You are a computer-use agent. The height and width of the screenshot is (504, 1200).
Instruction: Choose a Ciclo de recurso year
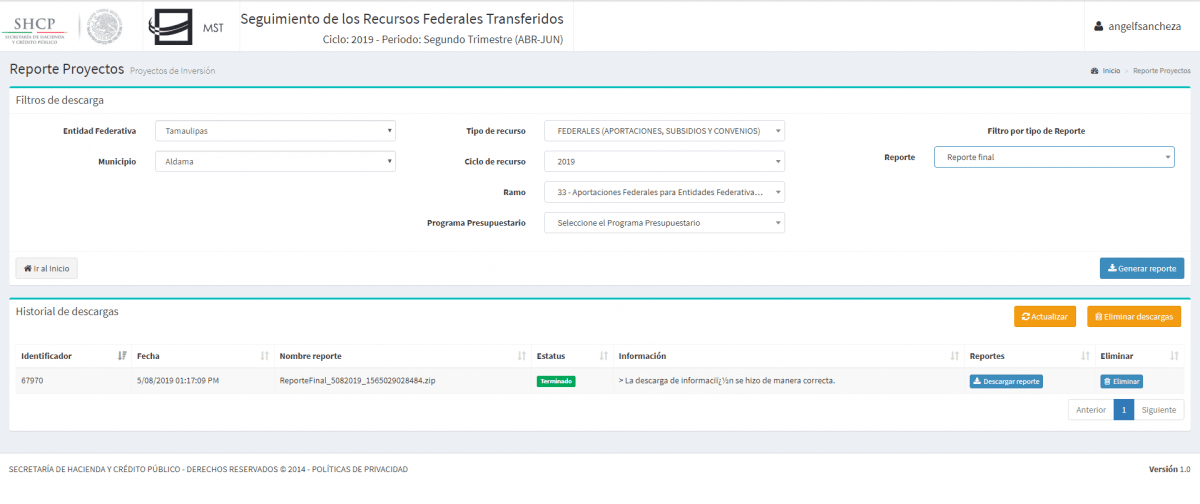pos(664,161)
